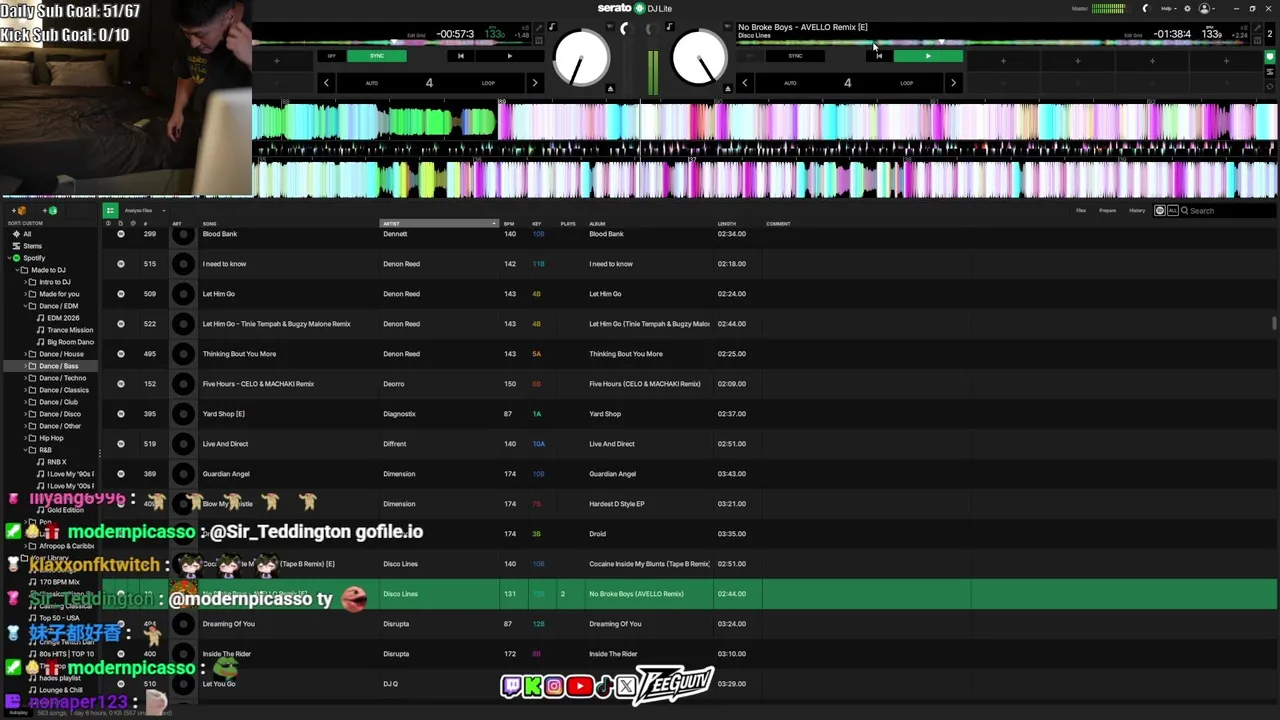Collapse the Made to DJ folder
The height and width of the screenshot is (720, 1280).
(x=18, y=270)
